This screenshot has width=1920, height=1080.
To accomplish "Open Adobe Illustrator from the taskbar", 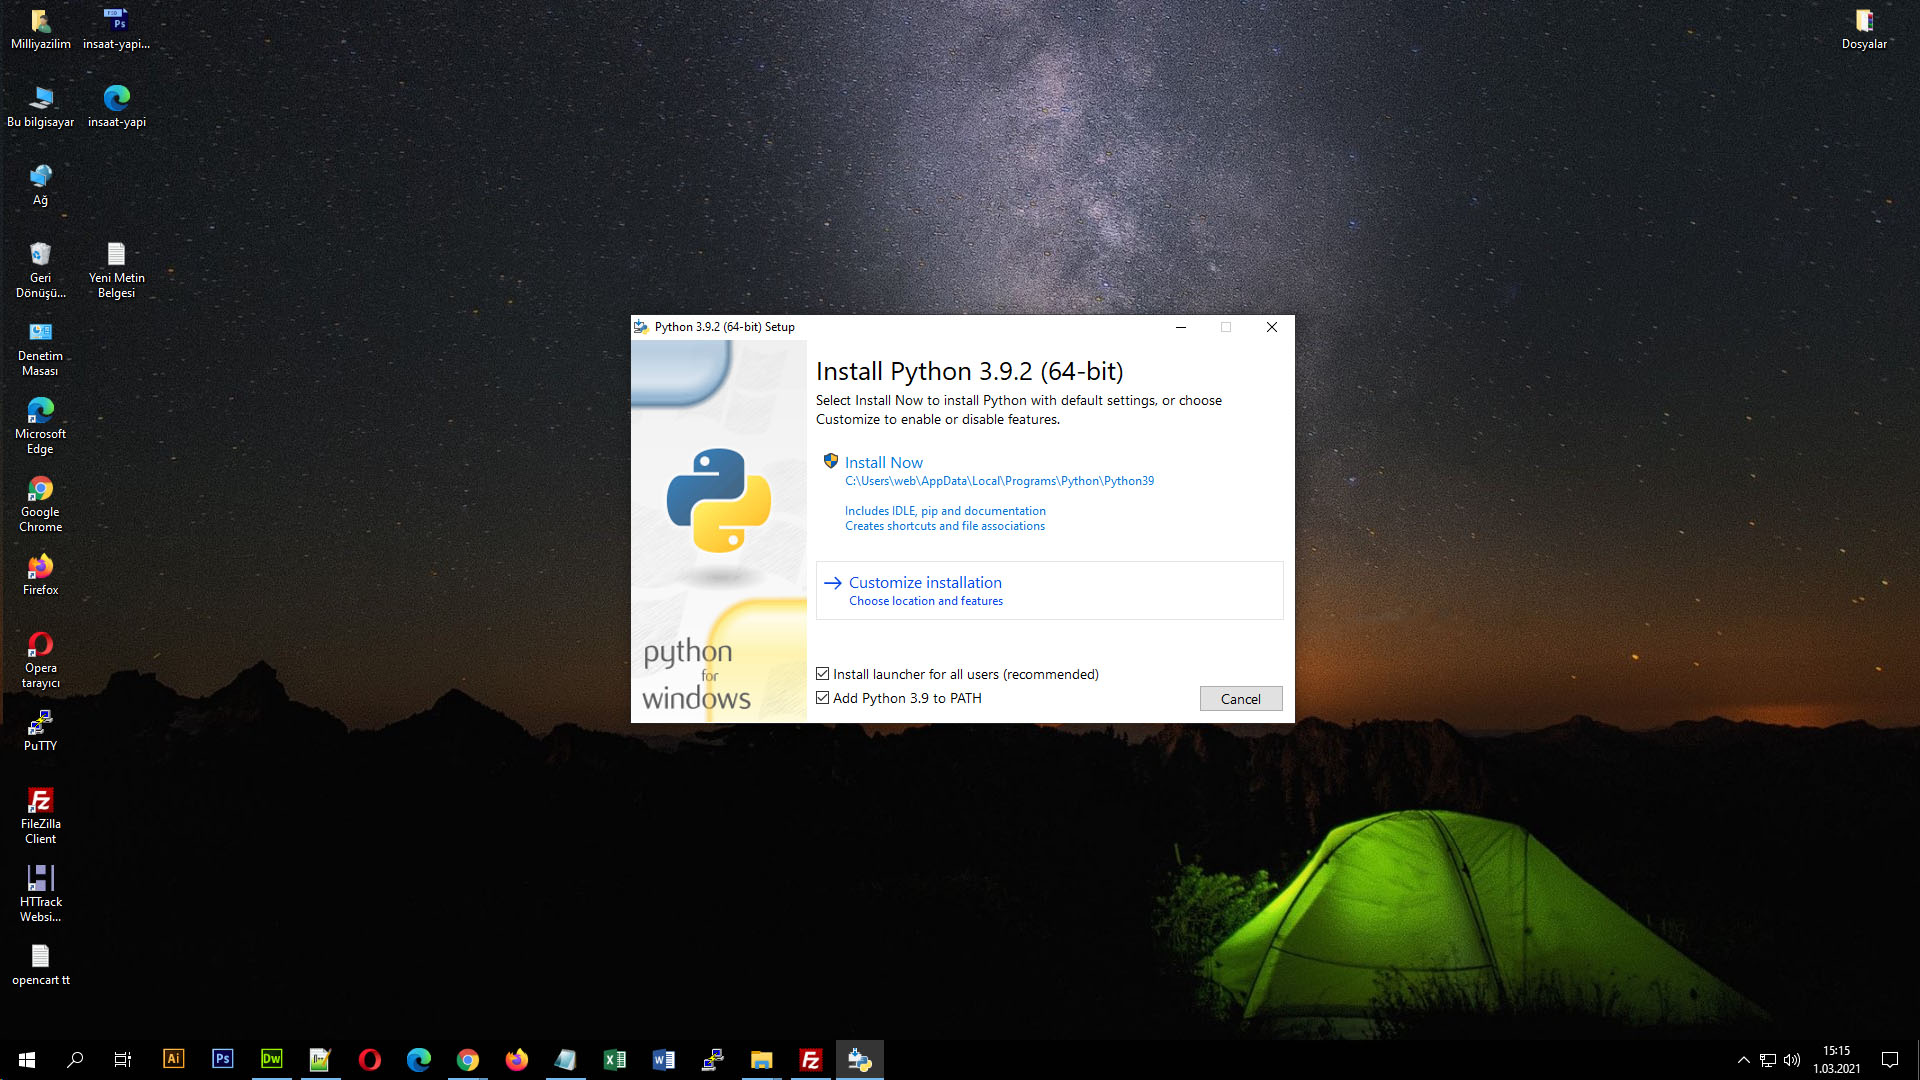I will [x=173, y=1059].
